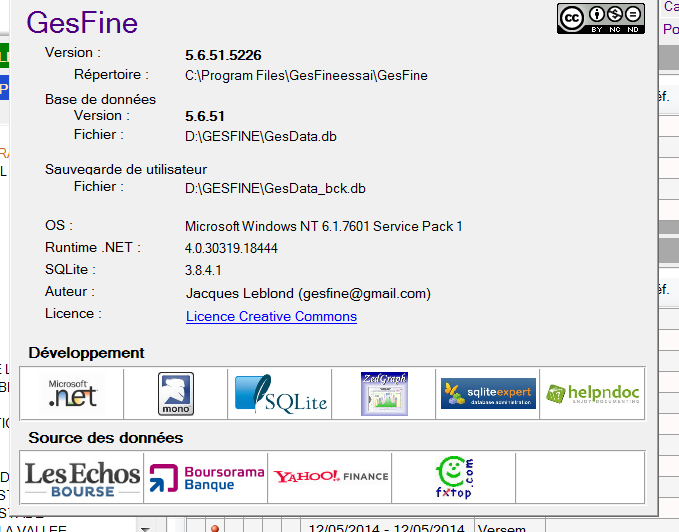This screenshot has width=679, height=532.
Task: Click the Mono logo icon
Action: tap(176, 394)
